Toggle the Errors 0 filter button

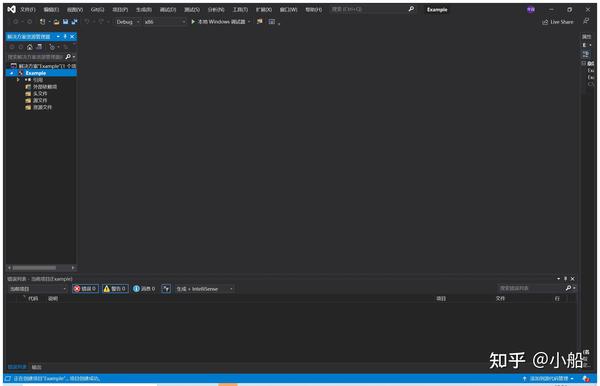[x=85, y=289]
